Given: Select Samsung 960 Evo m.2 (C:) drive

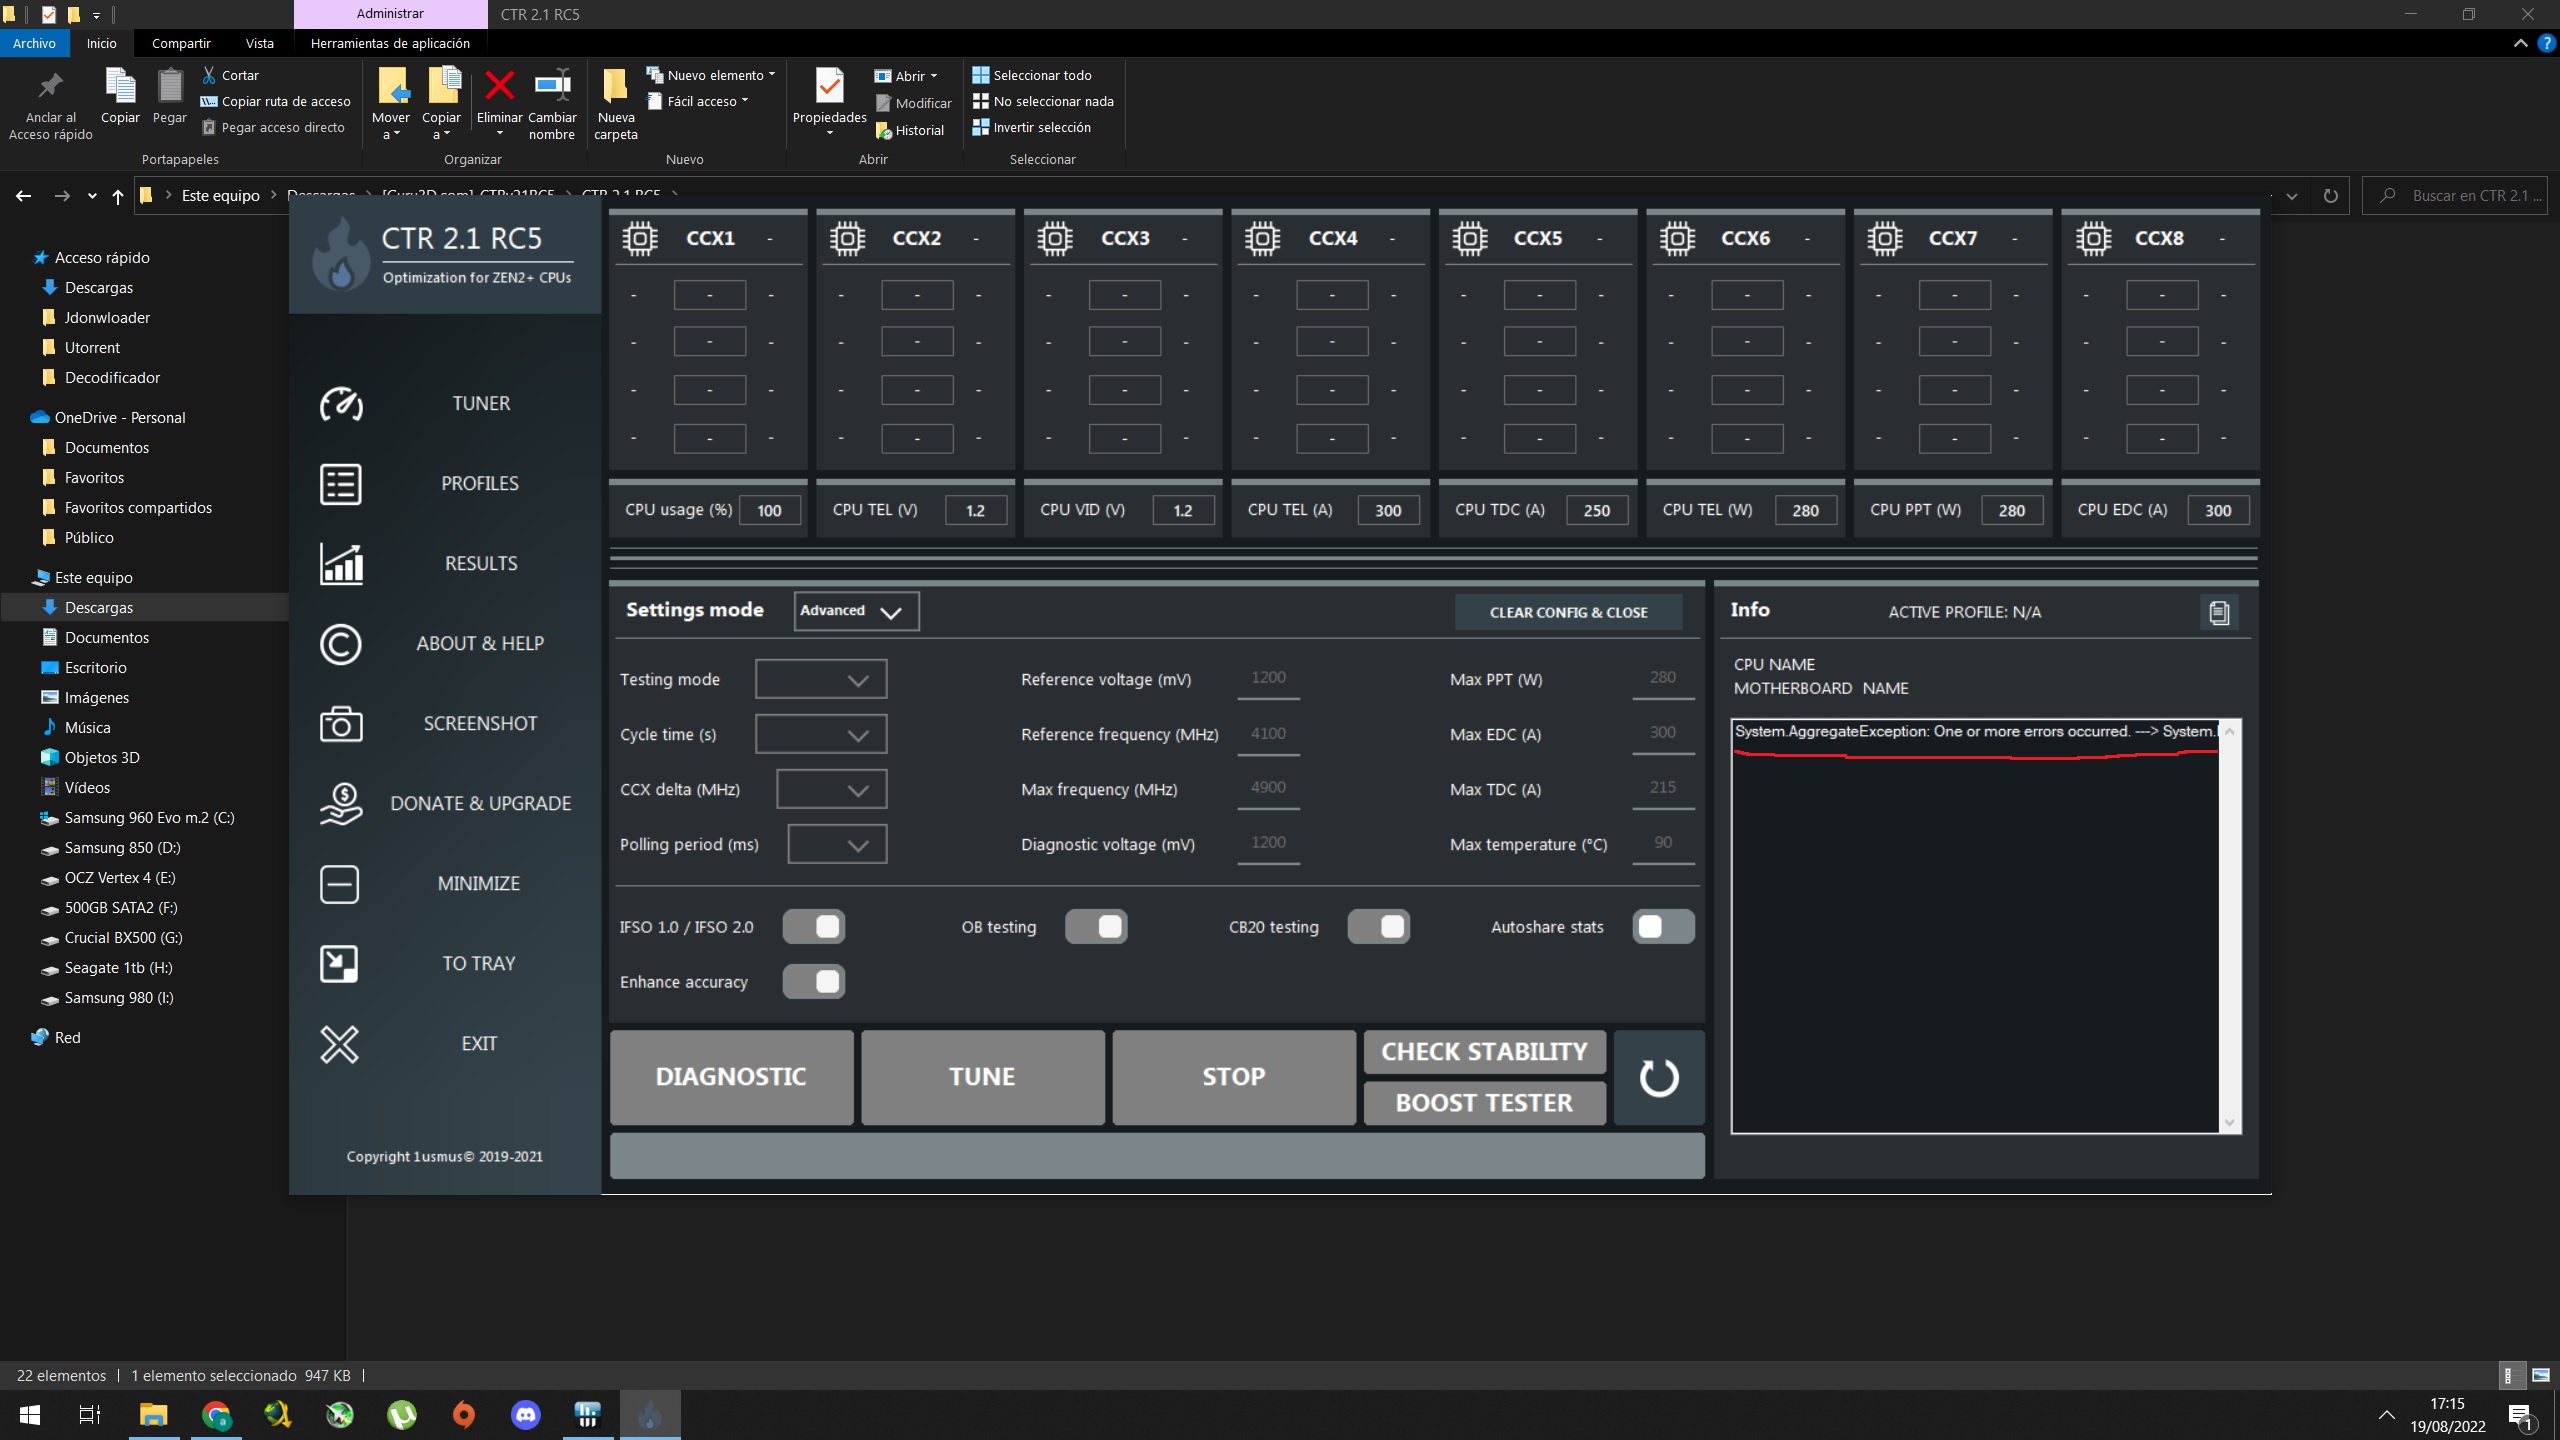Looking at the screenshot, I should [148, 818].
